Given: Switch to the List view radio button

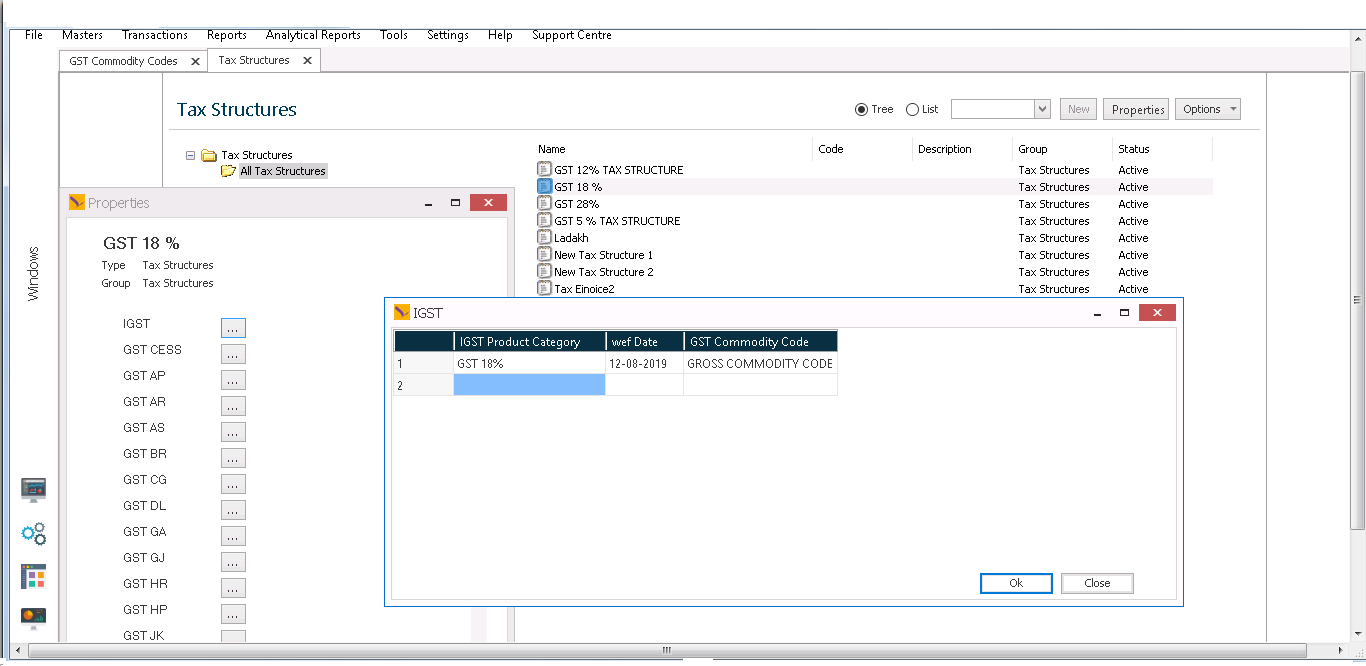Looking at the screenshot, I should point(912,110).
